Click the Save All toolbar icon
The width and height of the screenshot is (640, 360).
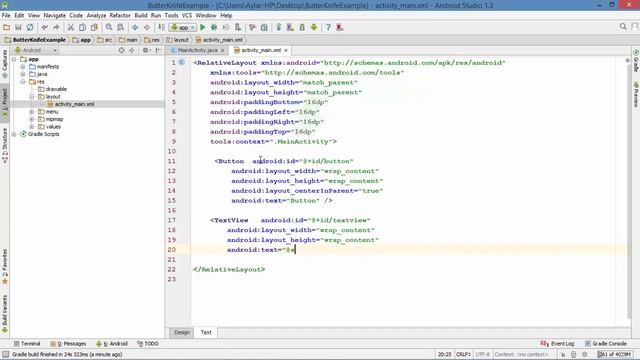pyautogui.click(x=18, y=27)
